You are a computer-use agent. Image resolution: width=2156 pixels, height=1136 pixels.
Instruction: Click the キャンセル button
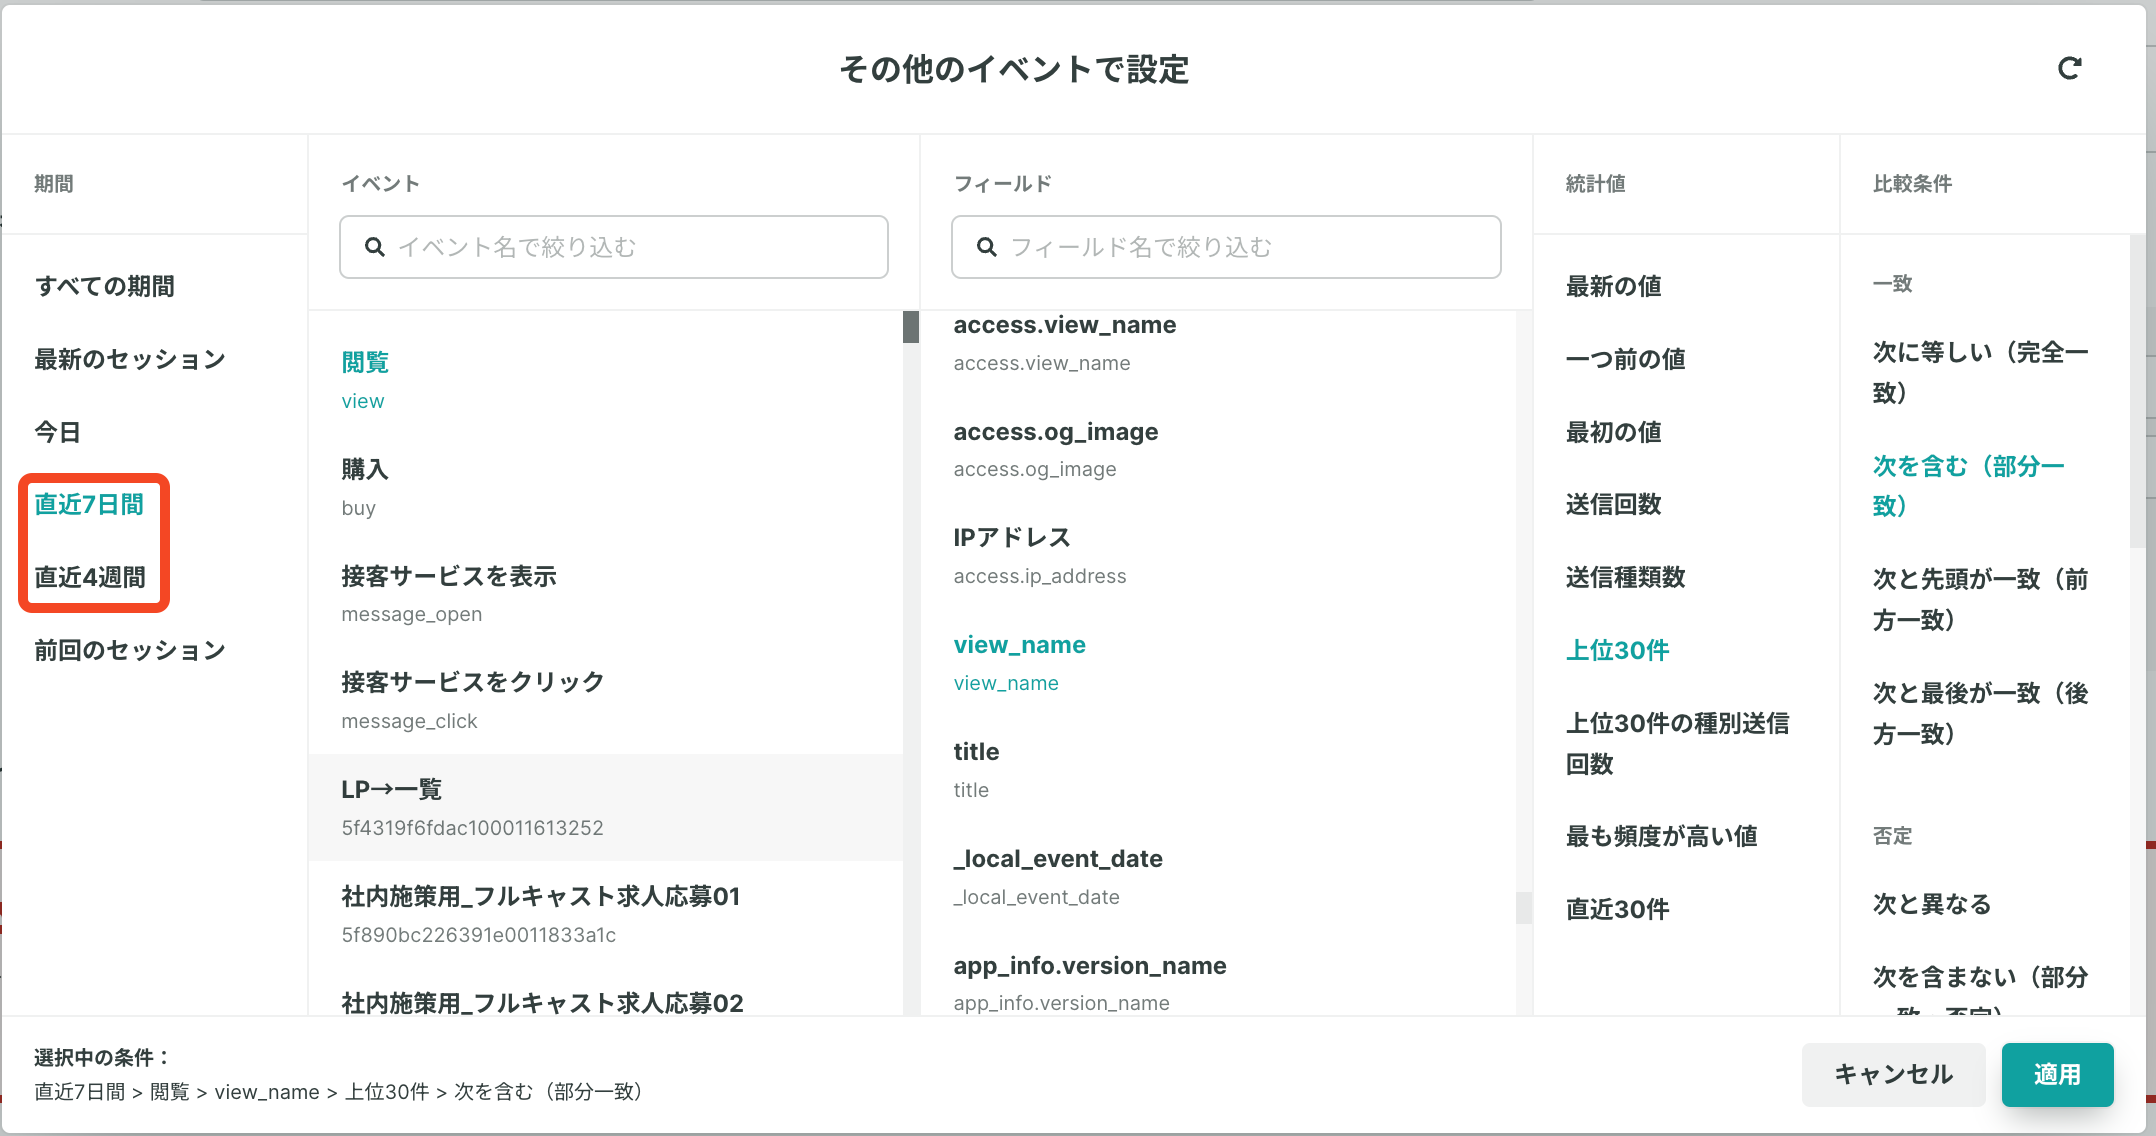[x=1893, y=1074]
